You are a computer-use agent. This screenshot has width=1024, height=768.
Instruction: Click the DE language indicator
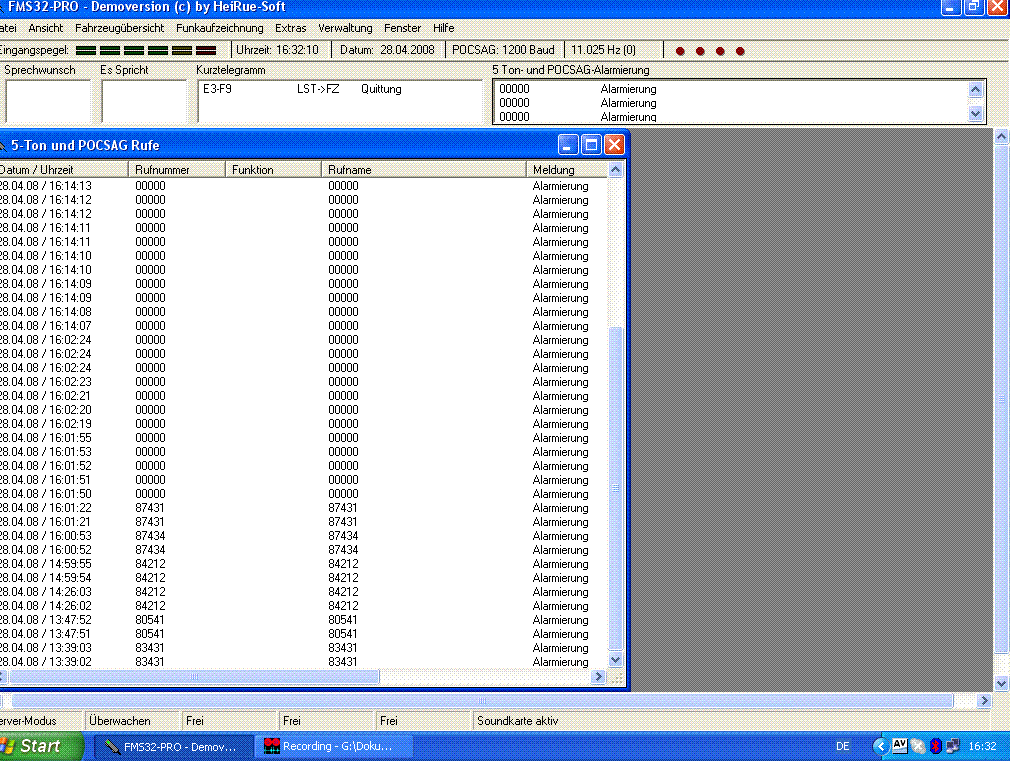pyautogui.click(x=842, y=746)
